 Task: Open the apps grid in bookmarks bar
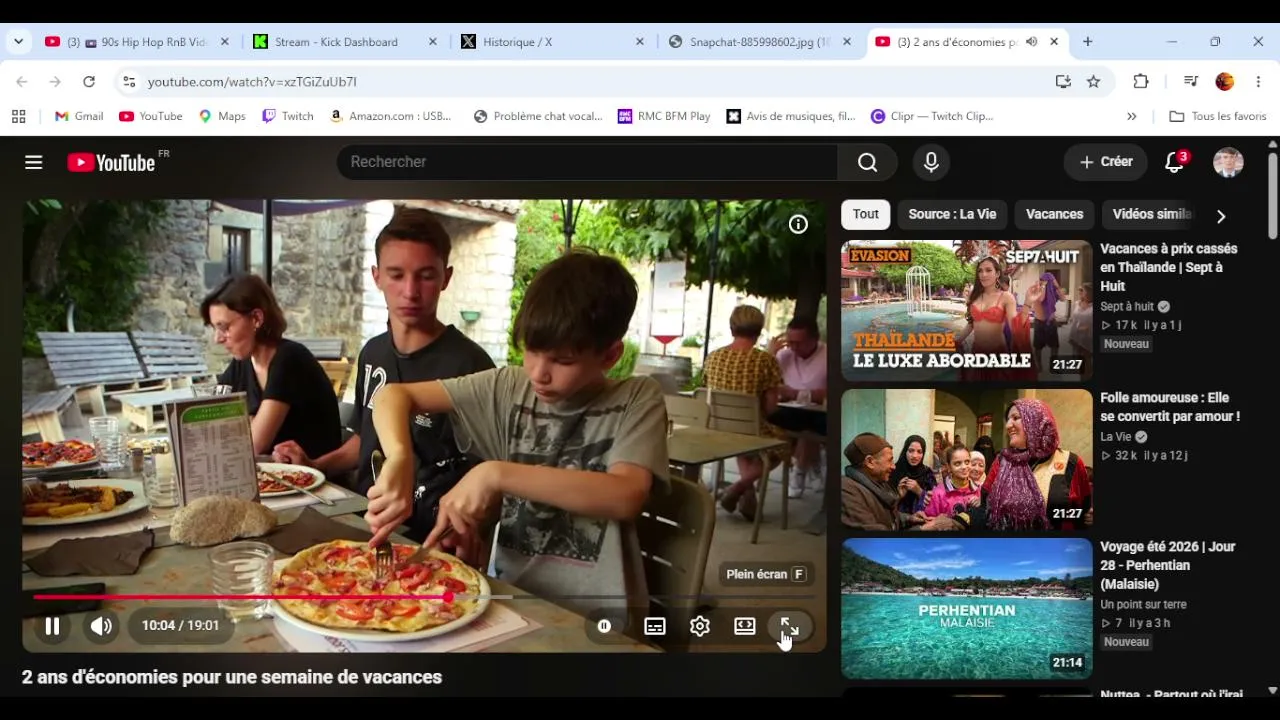pyautogui.click(x=18, y=116)
